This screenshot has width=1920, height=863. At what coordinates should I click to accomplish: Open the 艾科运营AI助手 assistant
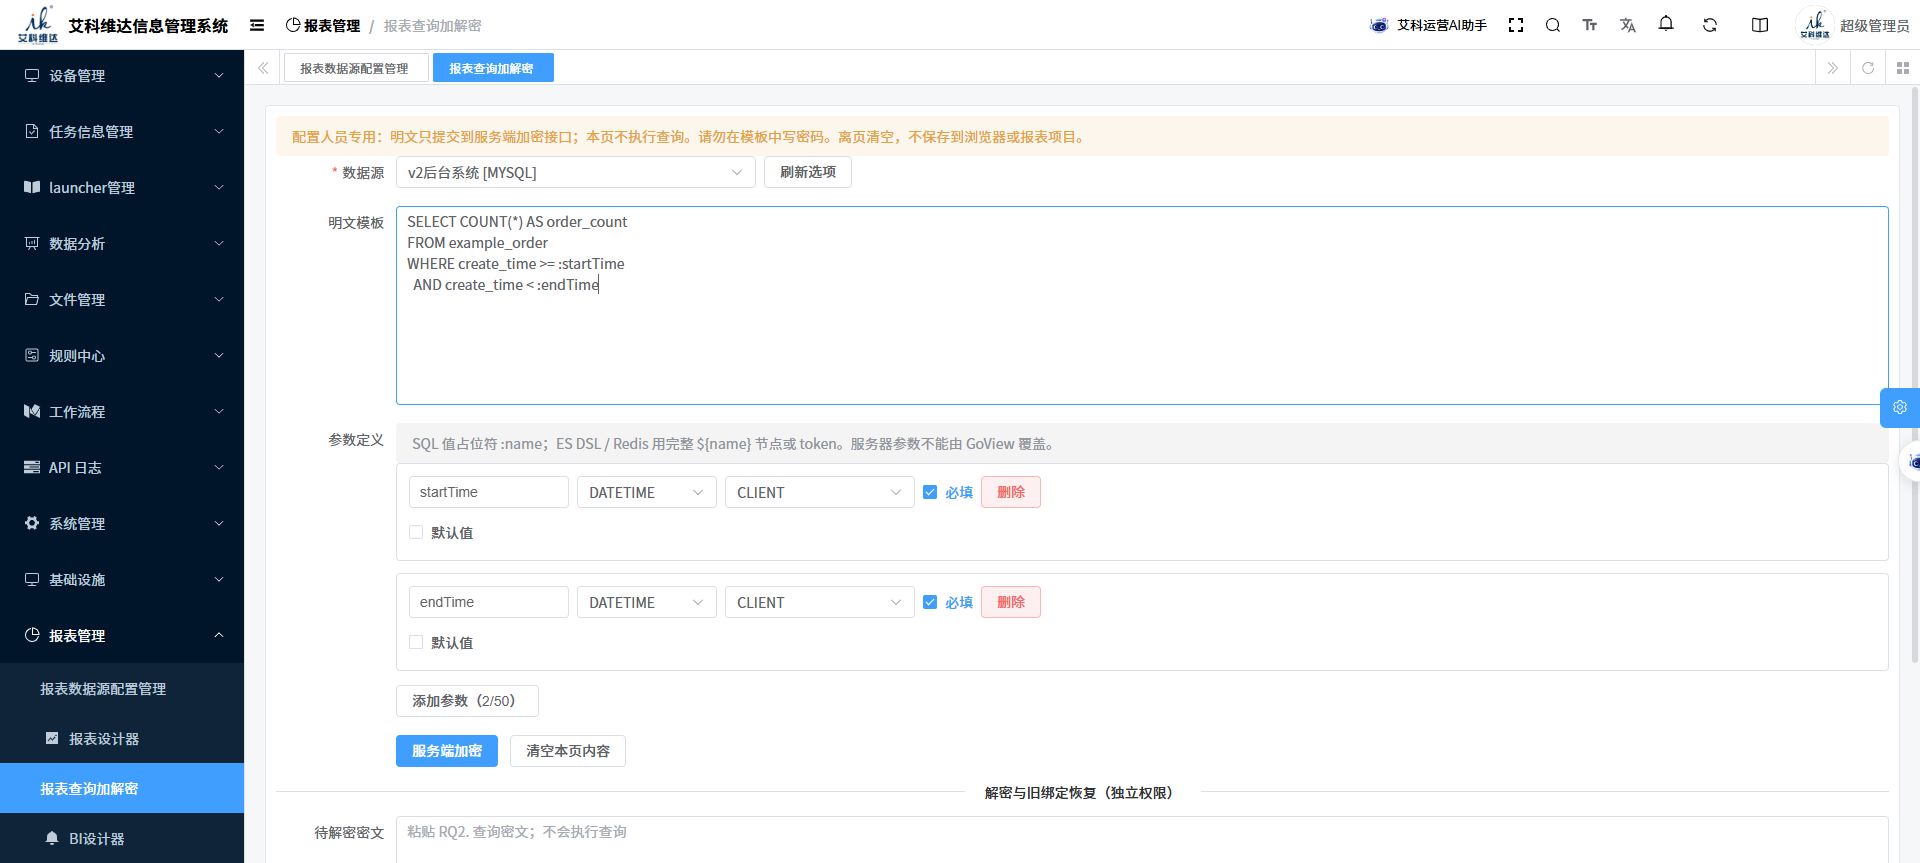[1428, 25]
